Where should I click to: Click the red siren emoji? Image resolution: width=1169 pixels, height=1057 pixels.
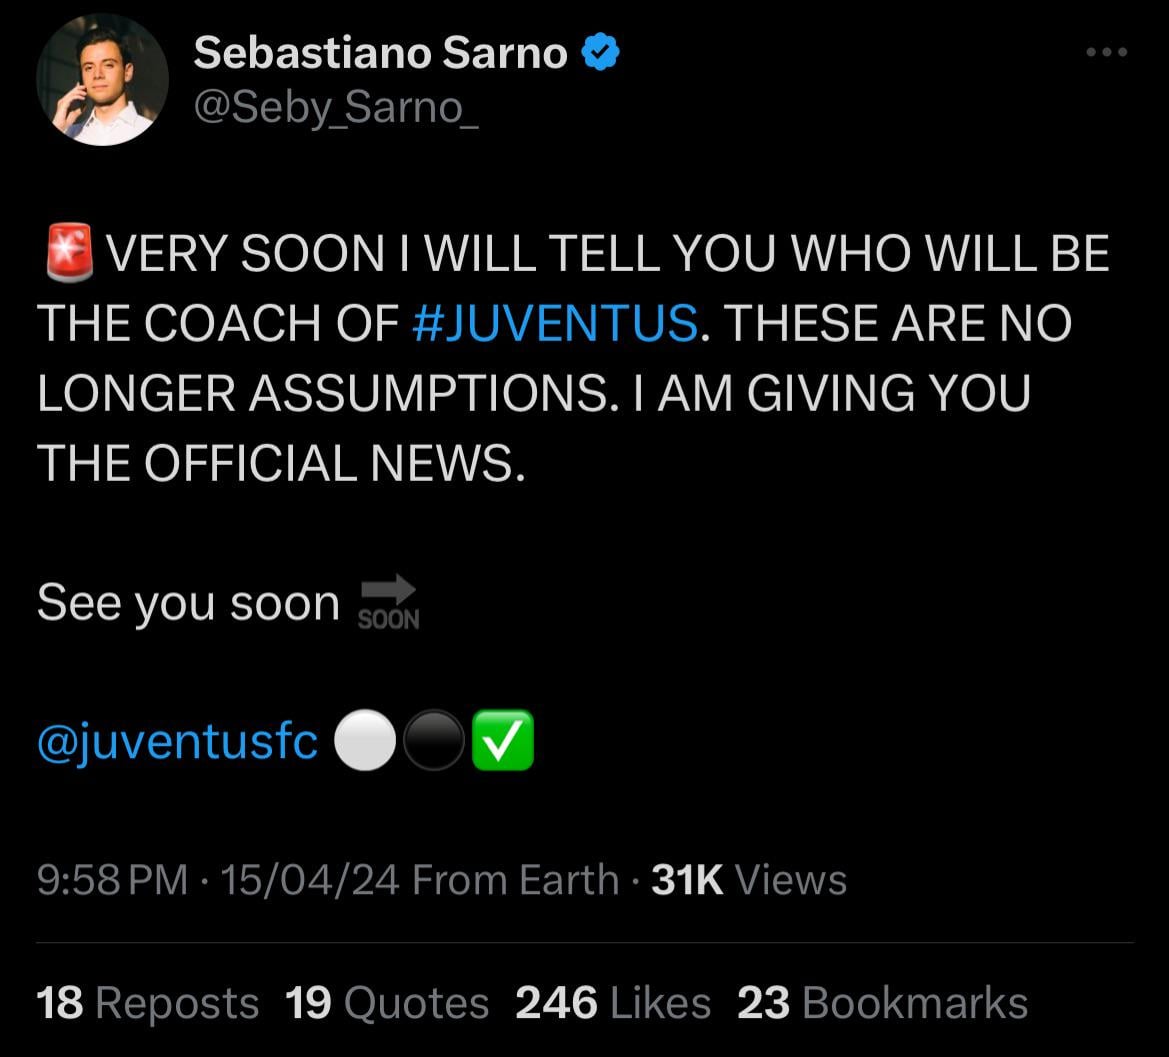[x=69, y=252]
